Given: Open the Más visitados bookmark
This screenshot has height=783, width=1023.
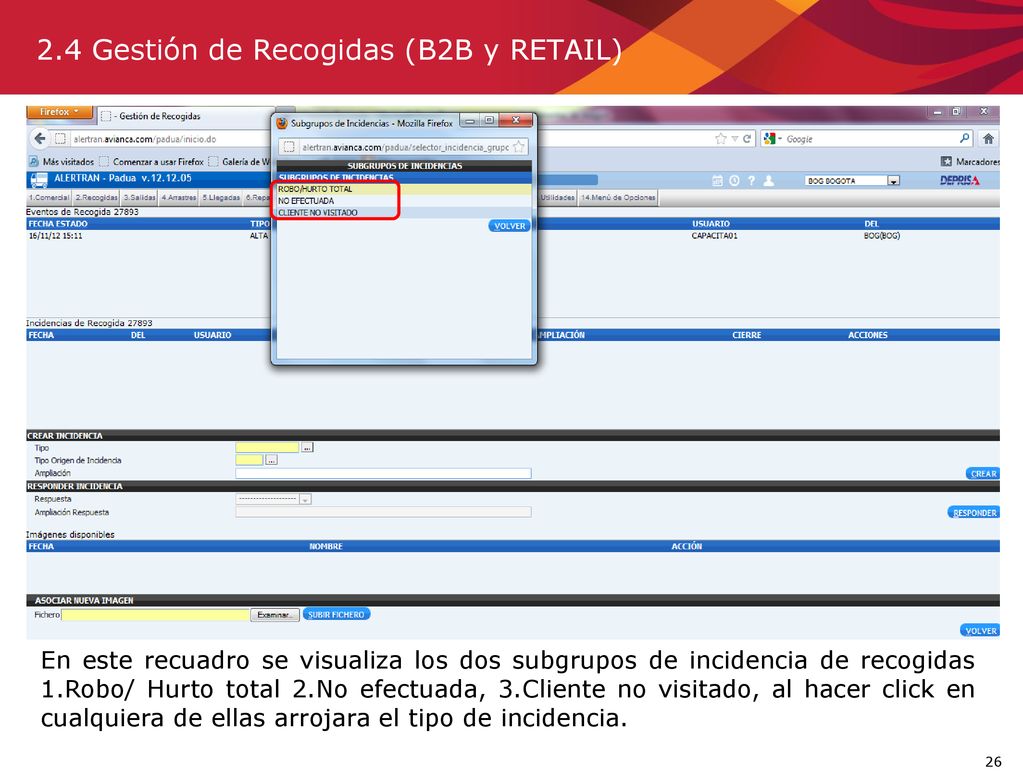Looking at the screenshot, I should coord(62,162).
